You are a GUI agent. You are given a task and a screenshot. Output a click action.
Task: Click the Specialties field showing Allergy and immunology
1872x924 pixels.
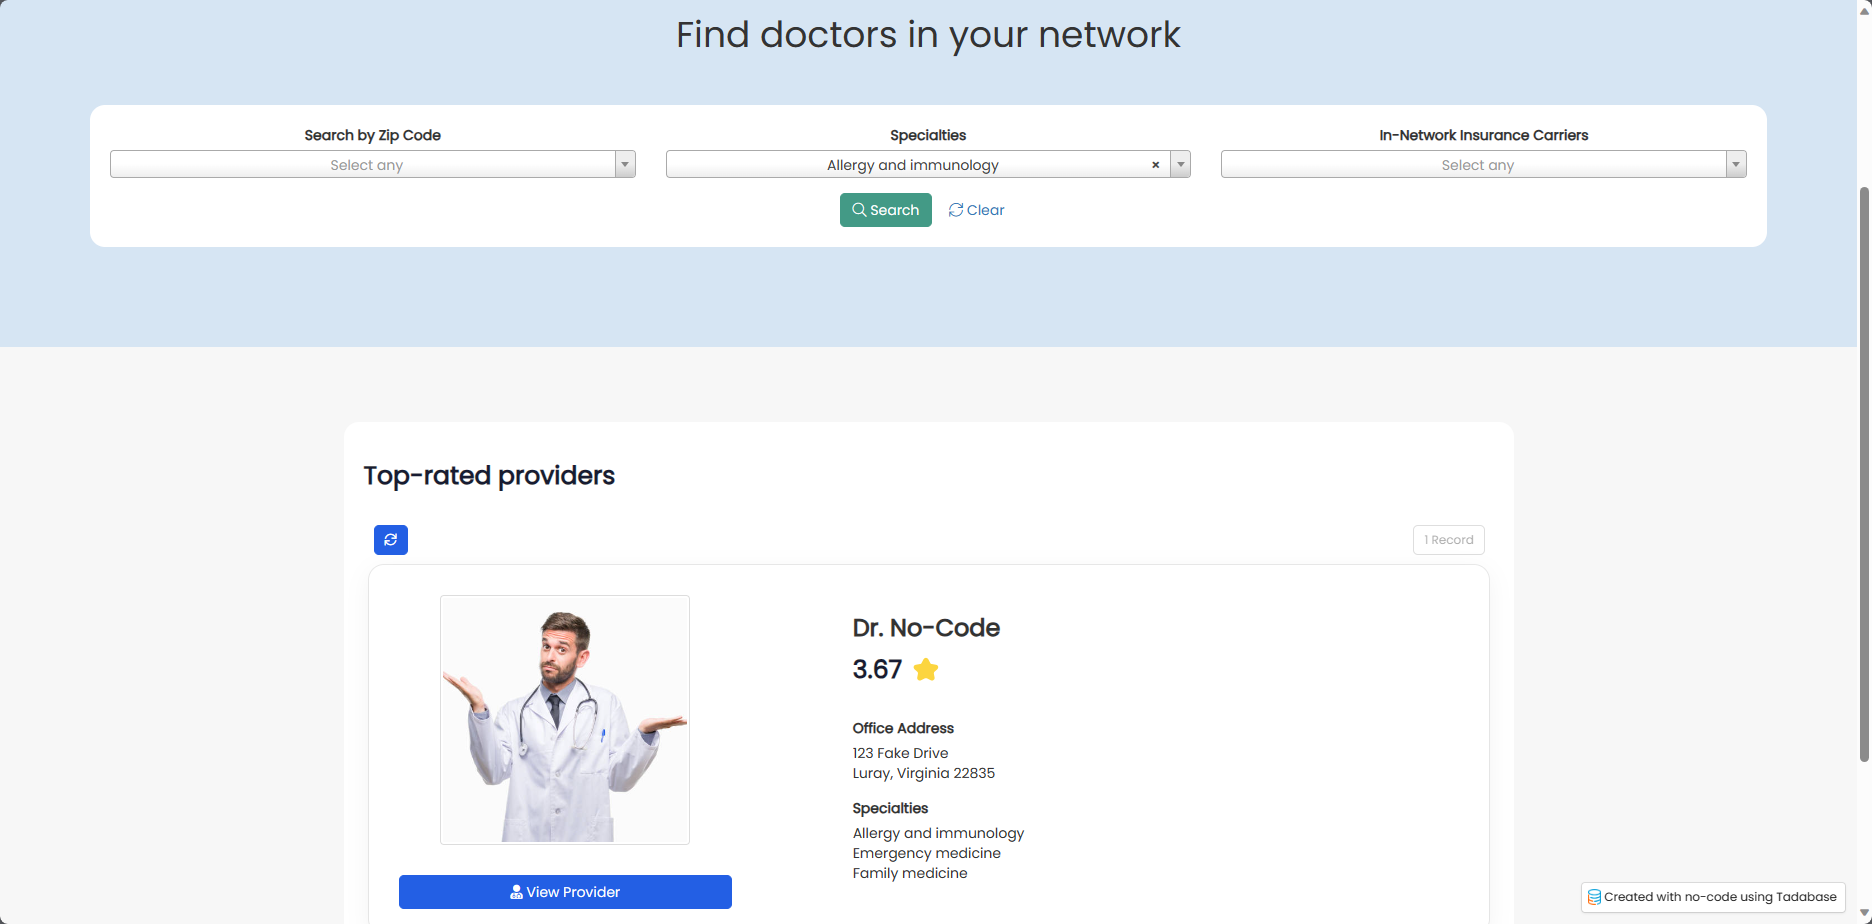click(912, 165)
